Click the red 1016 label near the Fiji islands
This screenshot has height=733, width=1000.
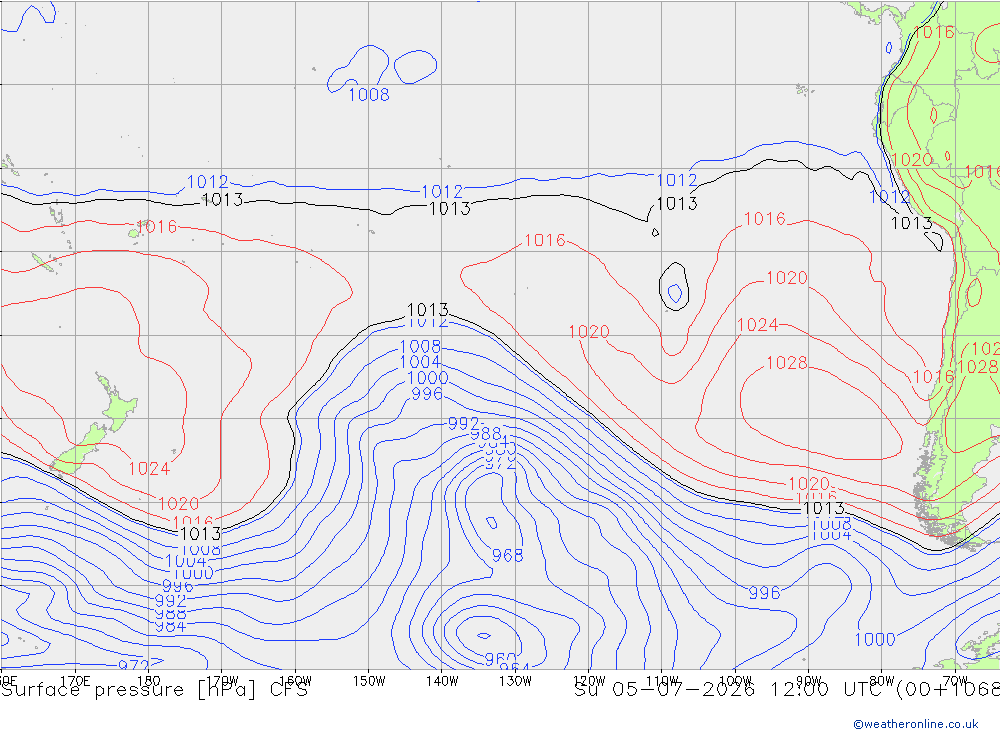pos(156,227)
